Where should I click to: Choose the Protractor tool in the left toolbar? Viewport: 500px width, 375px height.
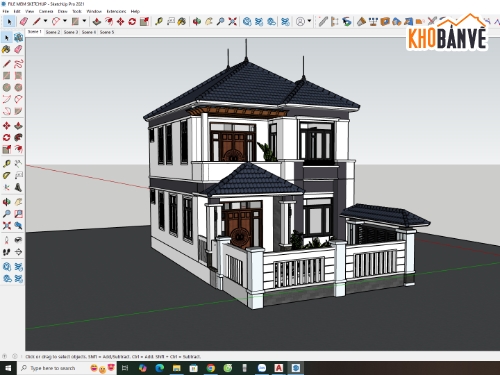[x=6, y=175]
